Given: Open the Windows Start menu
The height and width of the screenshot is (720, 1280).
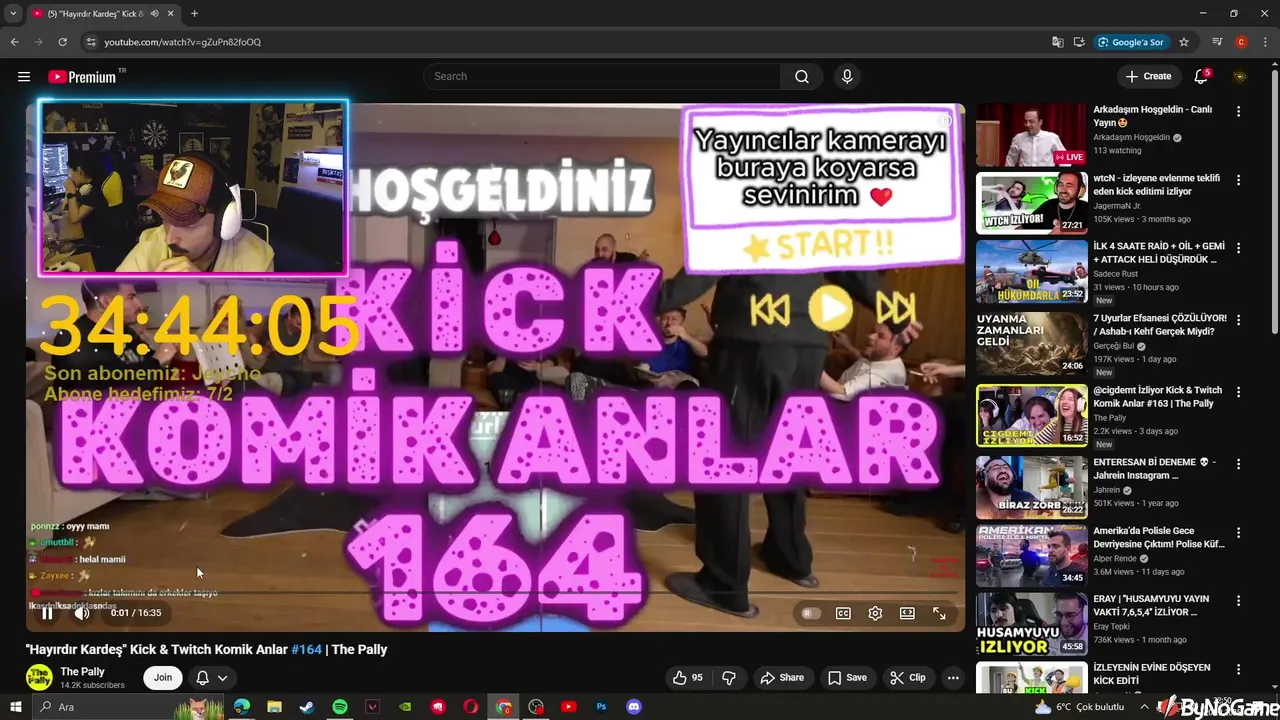Looking at the screenshot, I should (15, 707).
